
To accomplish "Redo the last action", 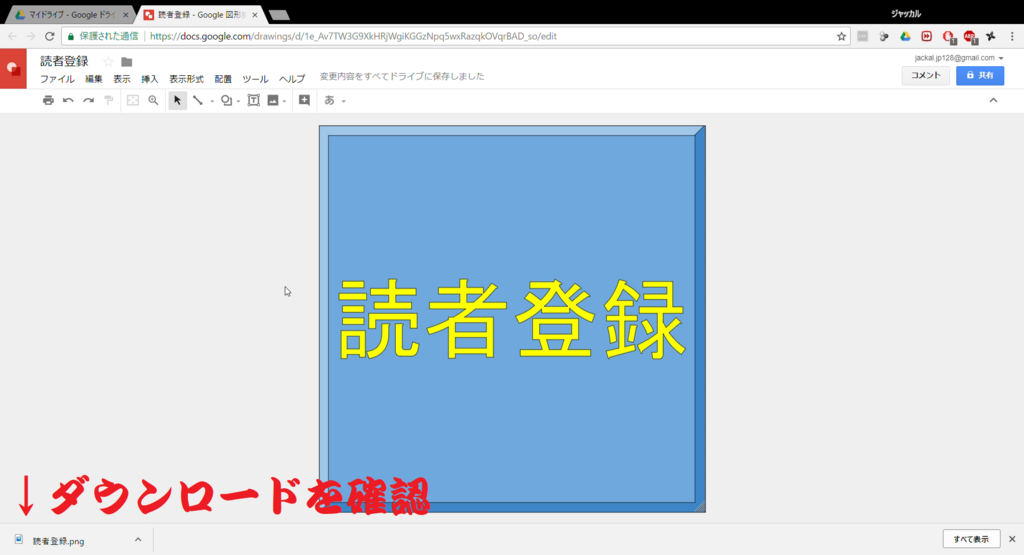I will pyautogui.click(x=88, y=101).
